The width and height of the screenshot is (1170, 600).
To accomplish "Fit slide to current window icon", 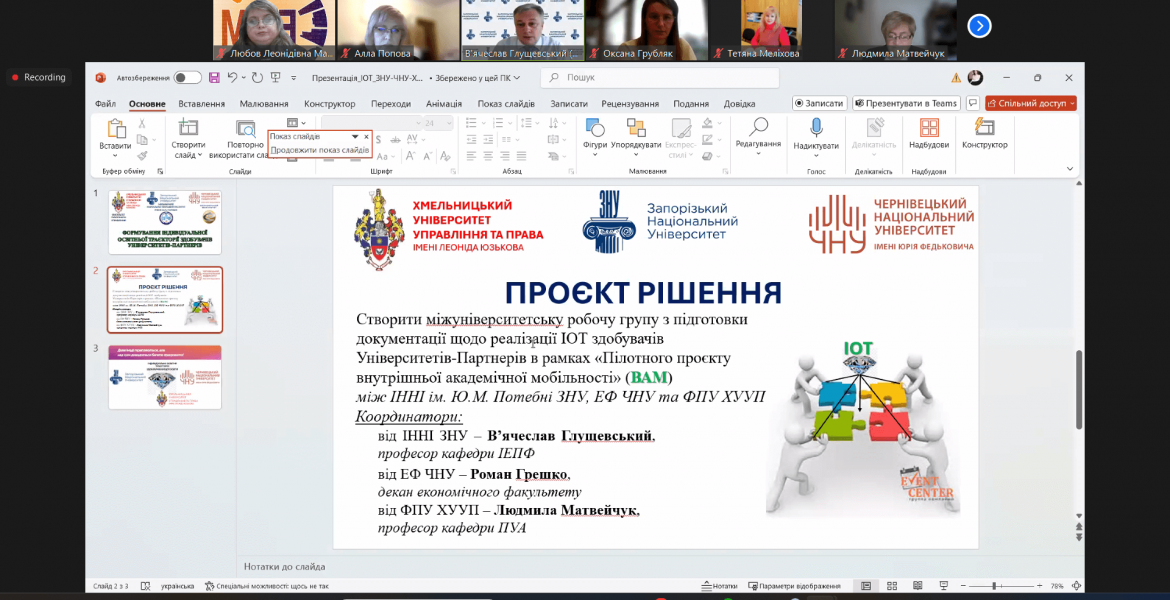I will tap(1076, 586).
